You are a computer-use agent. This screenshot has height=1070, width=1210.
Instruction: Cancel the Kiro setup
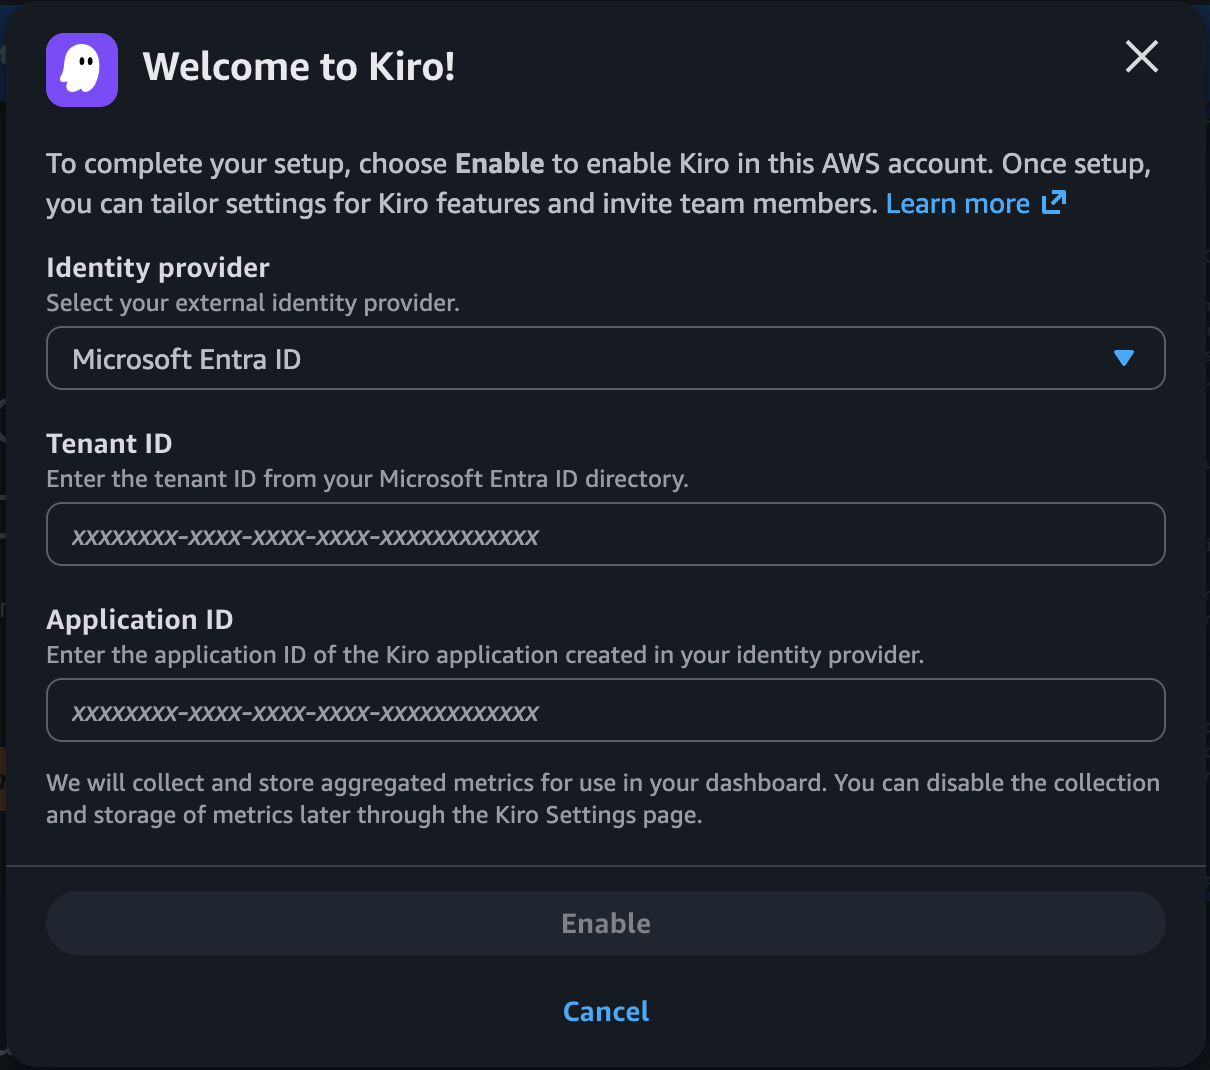point(605,1011)
